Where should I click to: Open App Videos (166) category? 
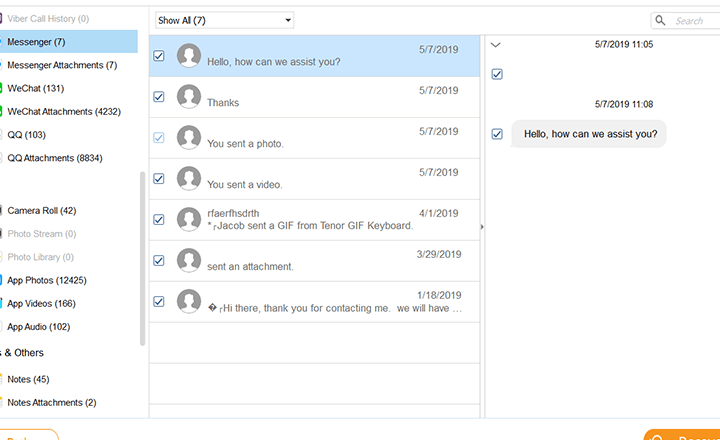click(x=41, y=304)
